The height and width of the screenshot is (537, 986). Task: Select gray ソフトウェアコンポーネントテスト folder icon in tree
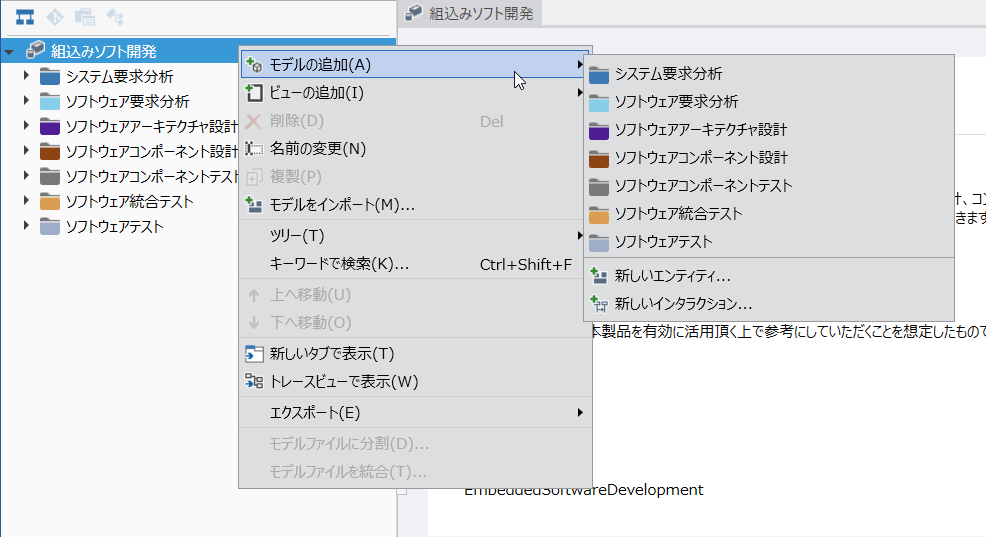(x=50, y=177)
